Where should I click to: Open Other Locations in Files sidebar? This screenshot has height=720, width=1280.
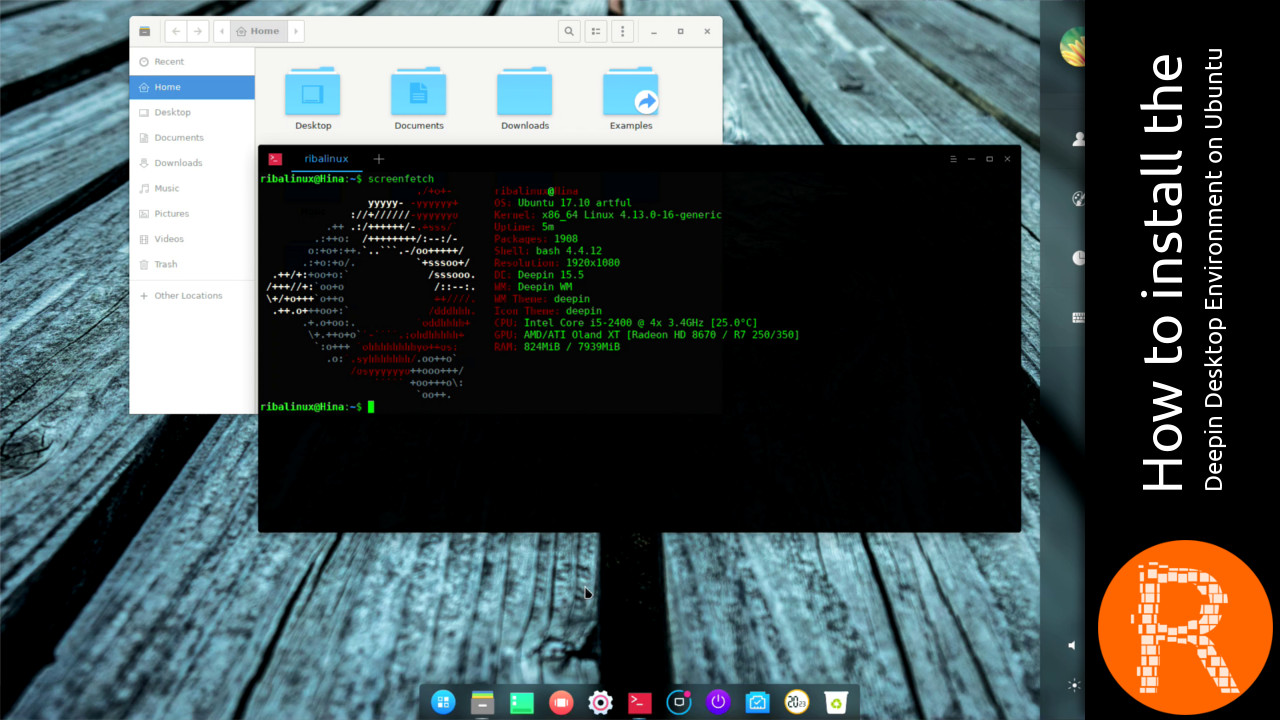(x=192, y=296)
